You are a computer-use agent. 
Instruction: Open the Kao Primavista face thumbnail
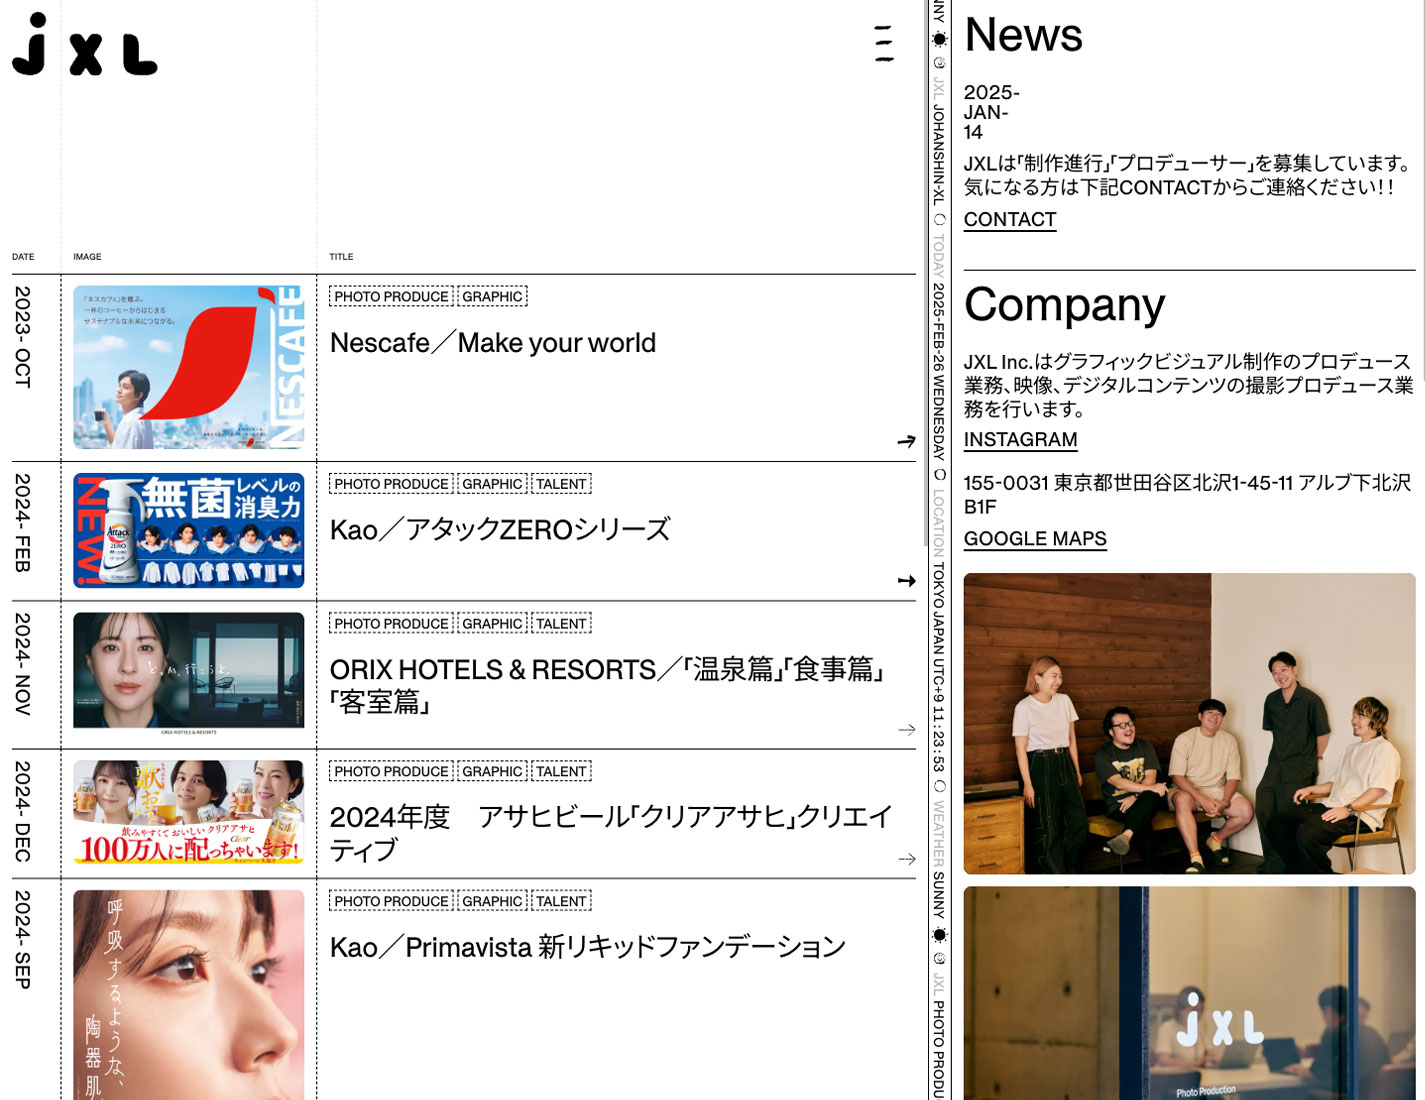click(189, 995)
